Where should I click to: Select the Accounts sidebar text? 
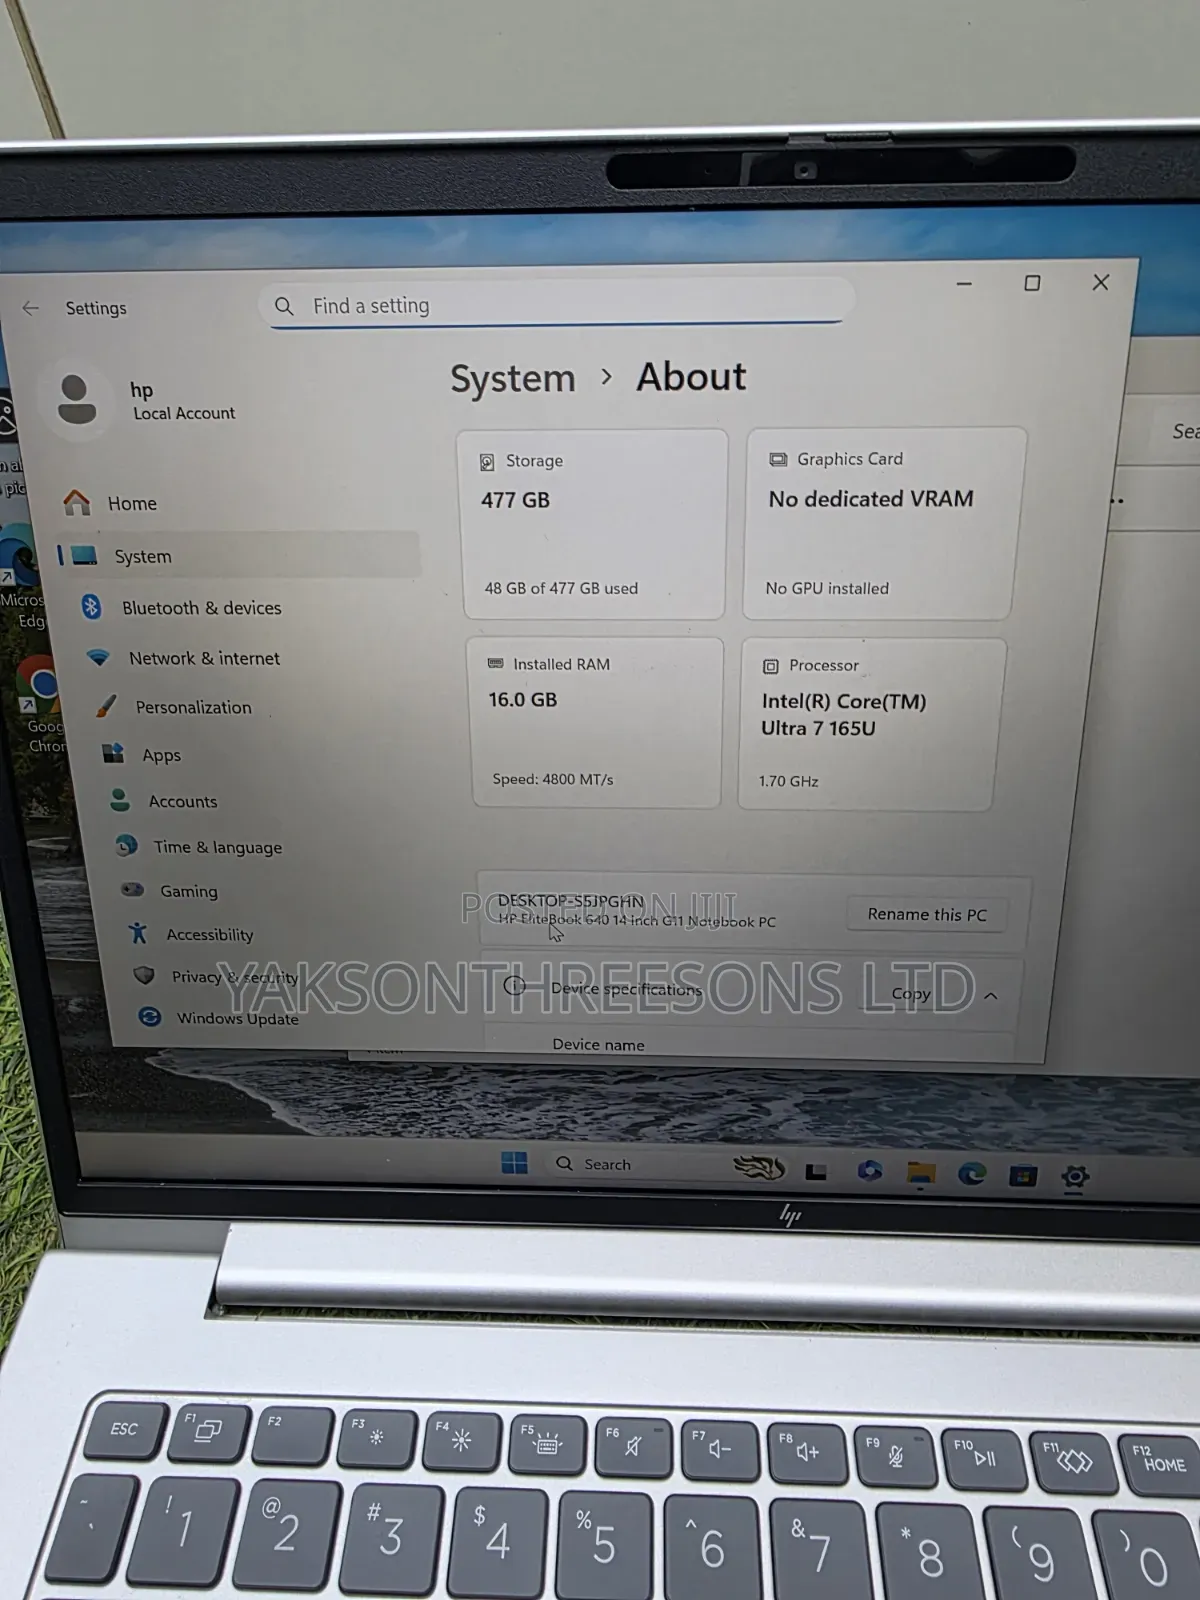[x=183, y=801]
